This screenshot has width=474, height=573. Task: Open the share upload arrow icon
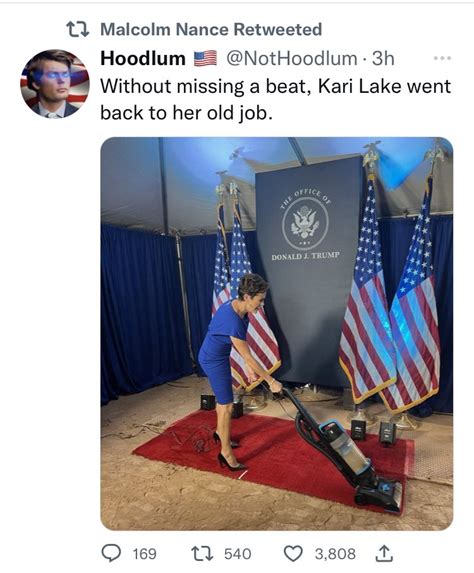[x=384, y=553]
